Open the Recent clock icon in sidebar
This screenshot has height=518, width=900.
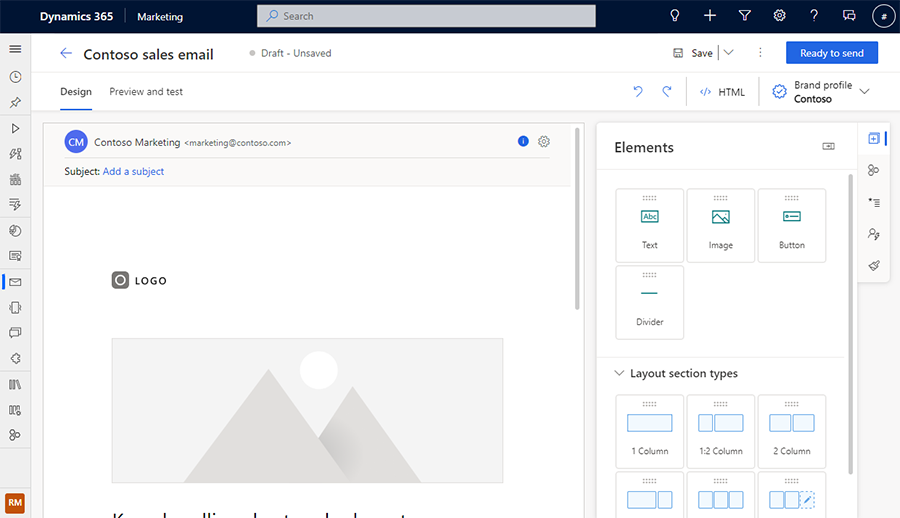pos(15,77)
